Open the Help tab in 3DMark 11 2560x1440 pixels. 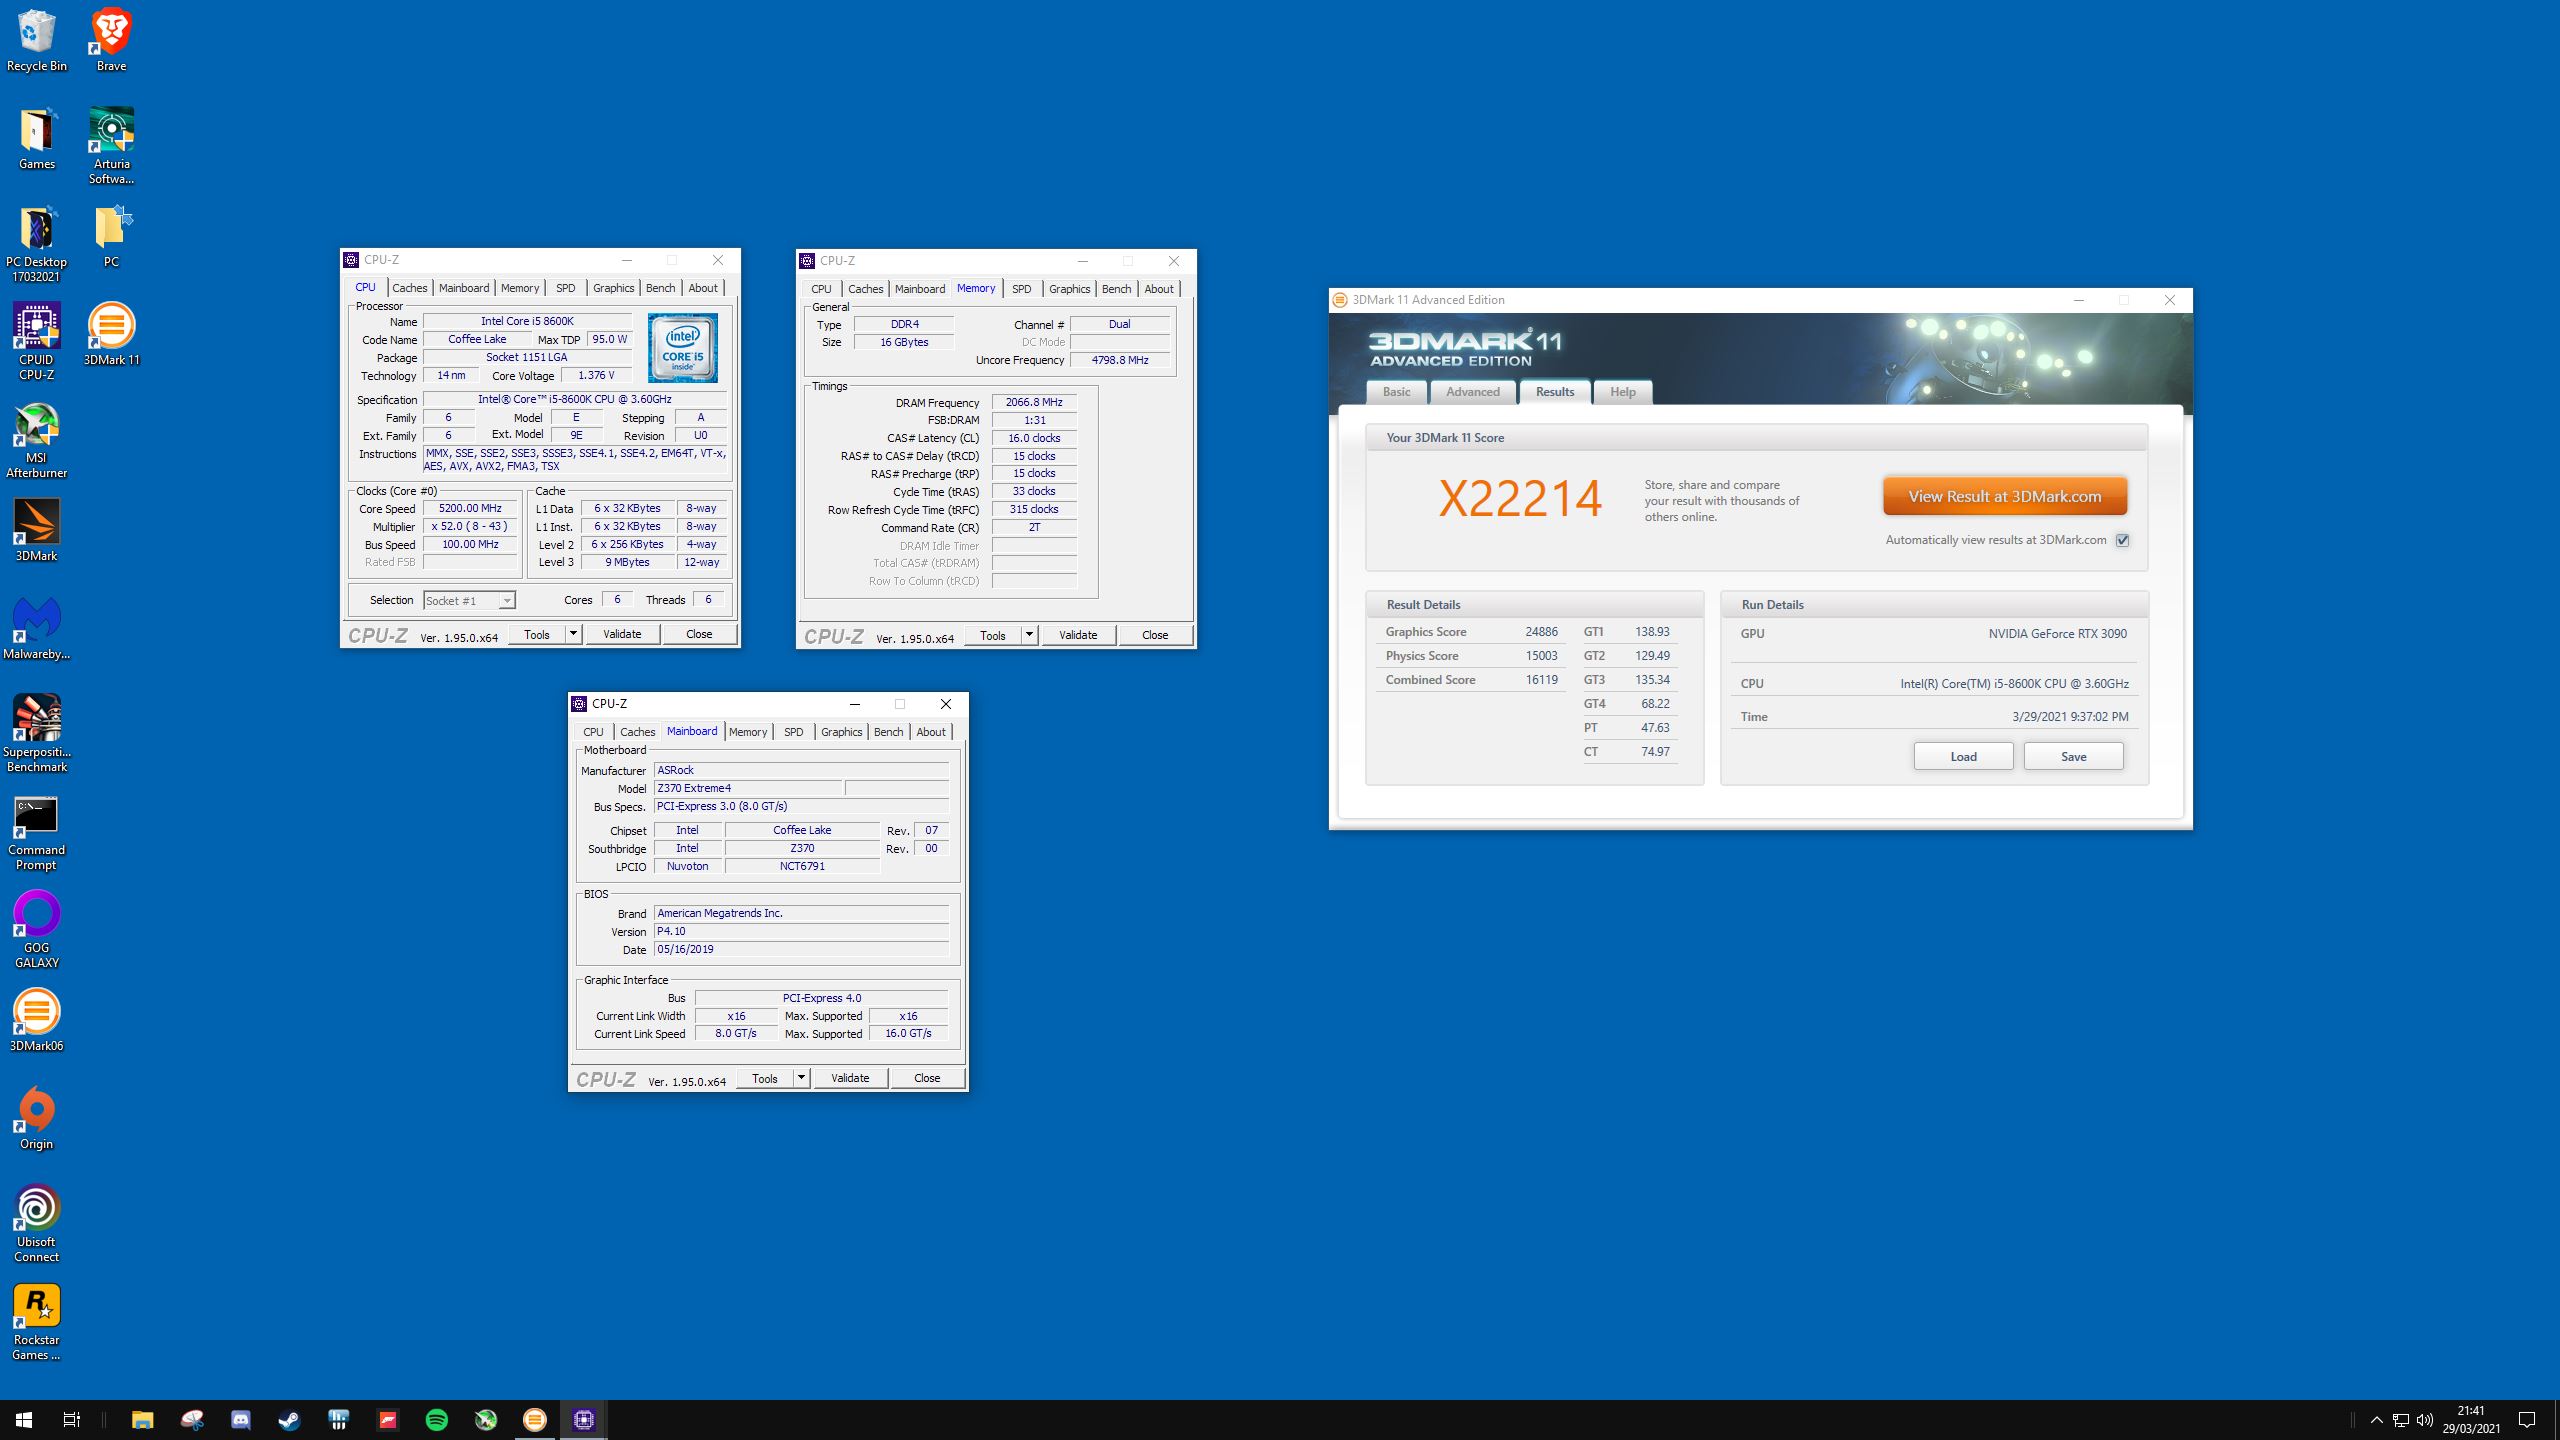(x=1622, y=392)
